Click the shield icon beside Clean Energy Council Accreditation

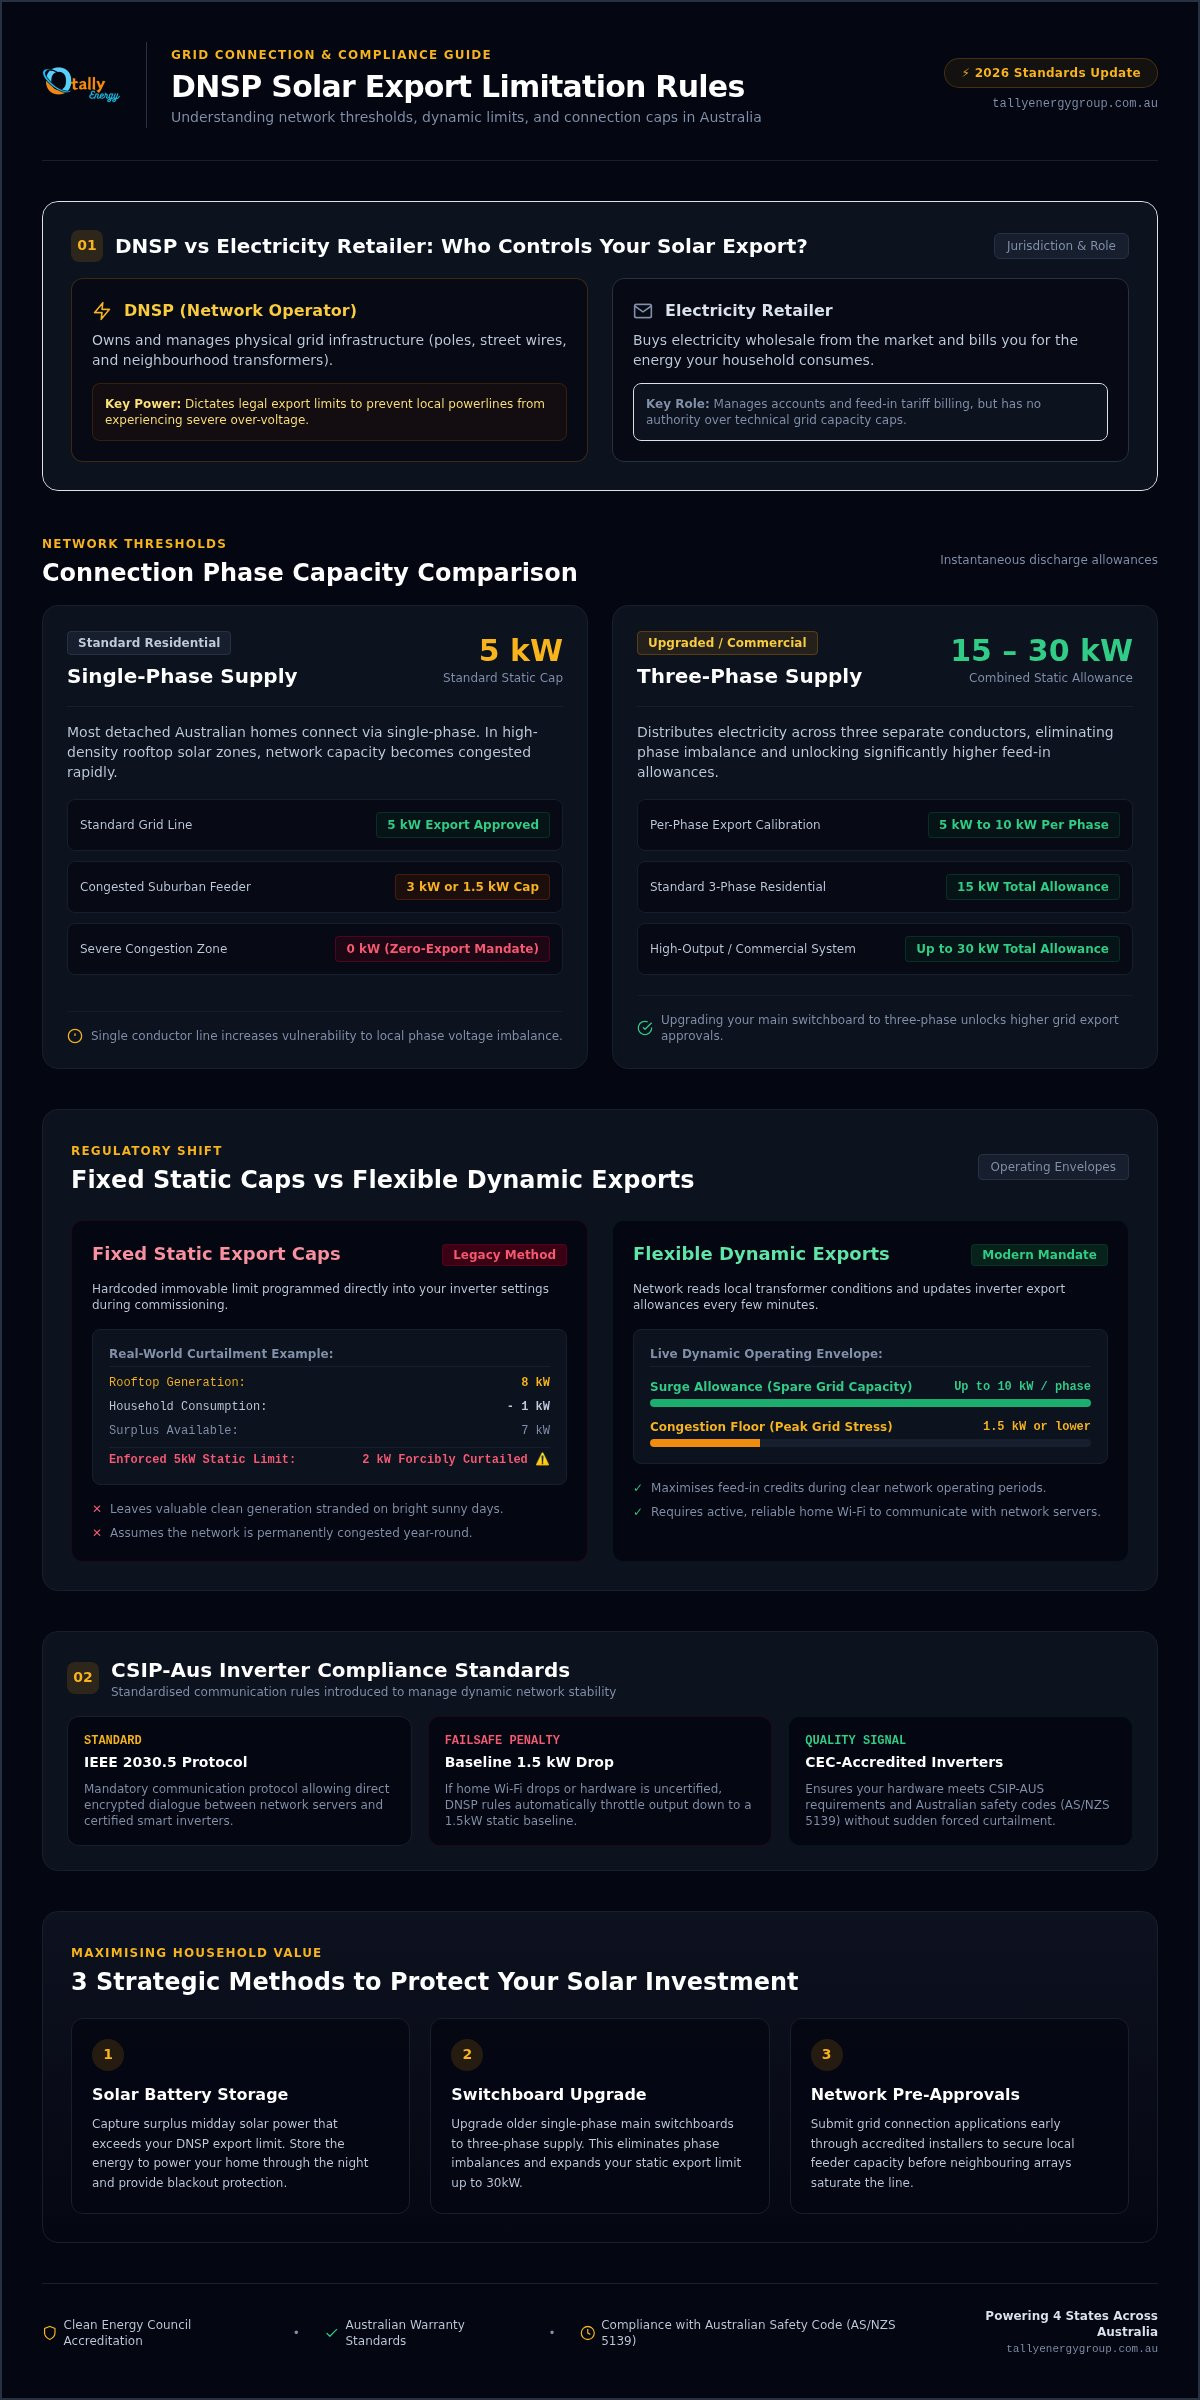[x=50, y=2333]
